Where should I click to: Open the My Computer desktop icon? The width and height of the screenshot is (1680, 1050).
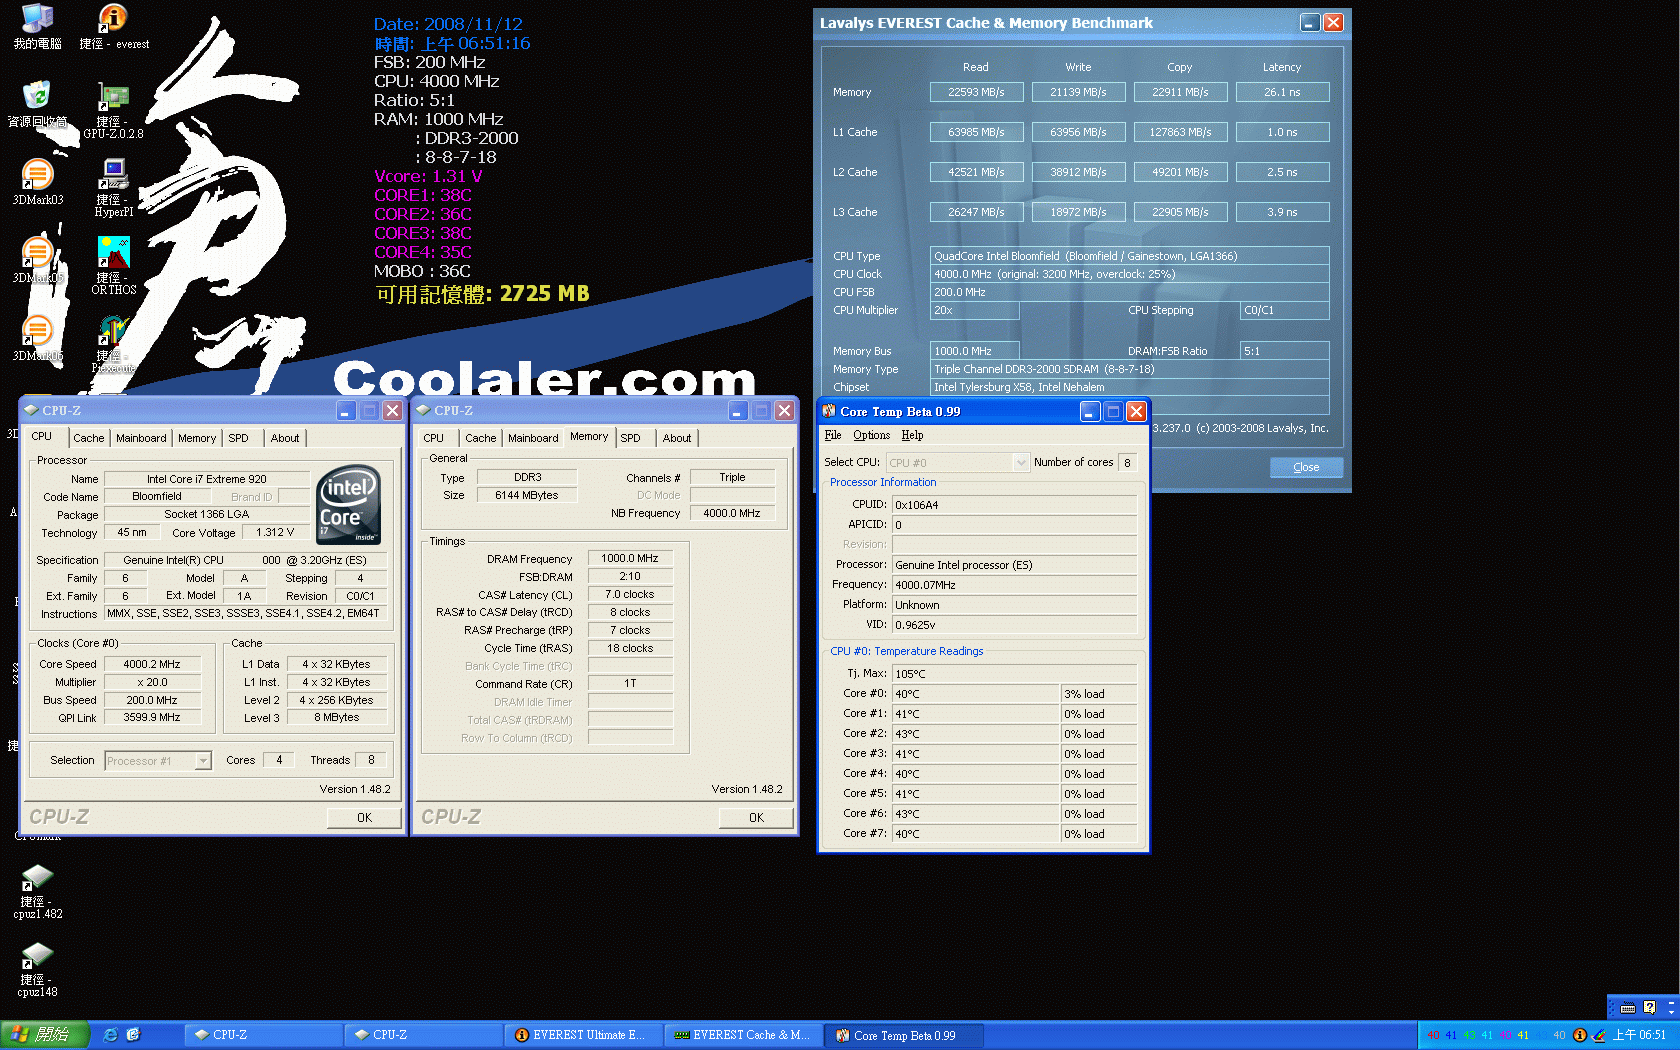(37, 26)
